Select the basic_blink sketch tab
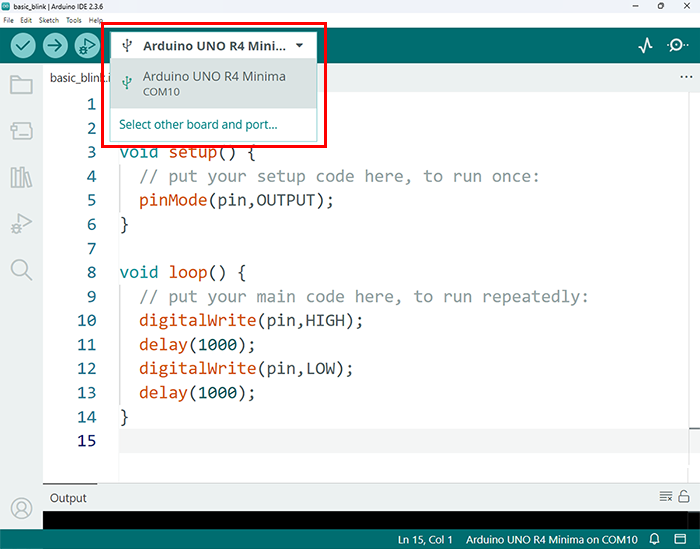 pos(79,78)
